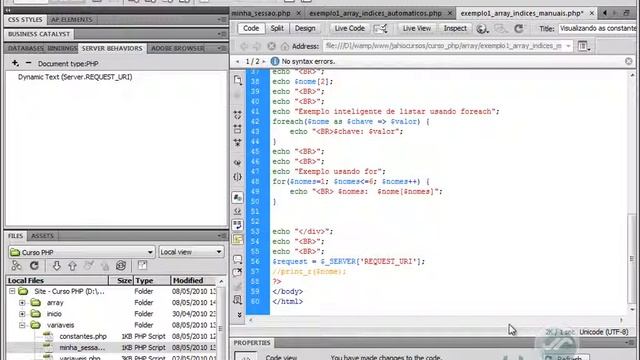The height and width of the screenshot is (360, 640).
Task: Stop icon in browser navigation bar
Action: [x=271, y=46]
